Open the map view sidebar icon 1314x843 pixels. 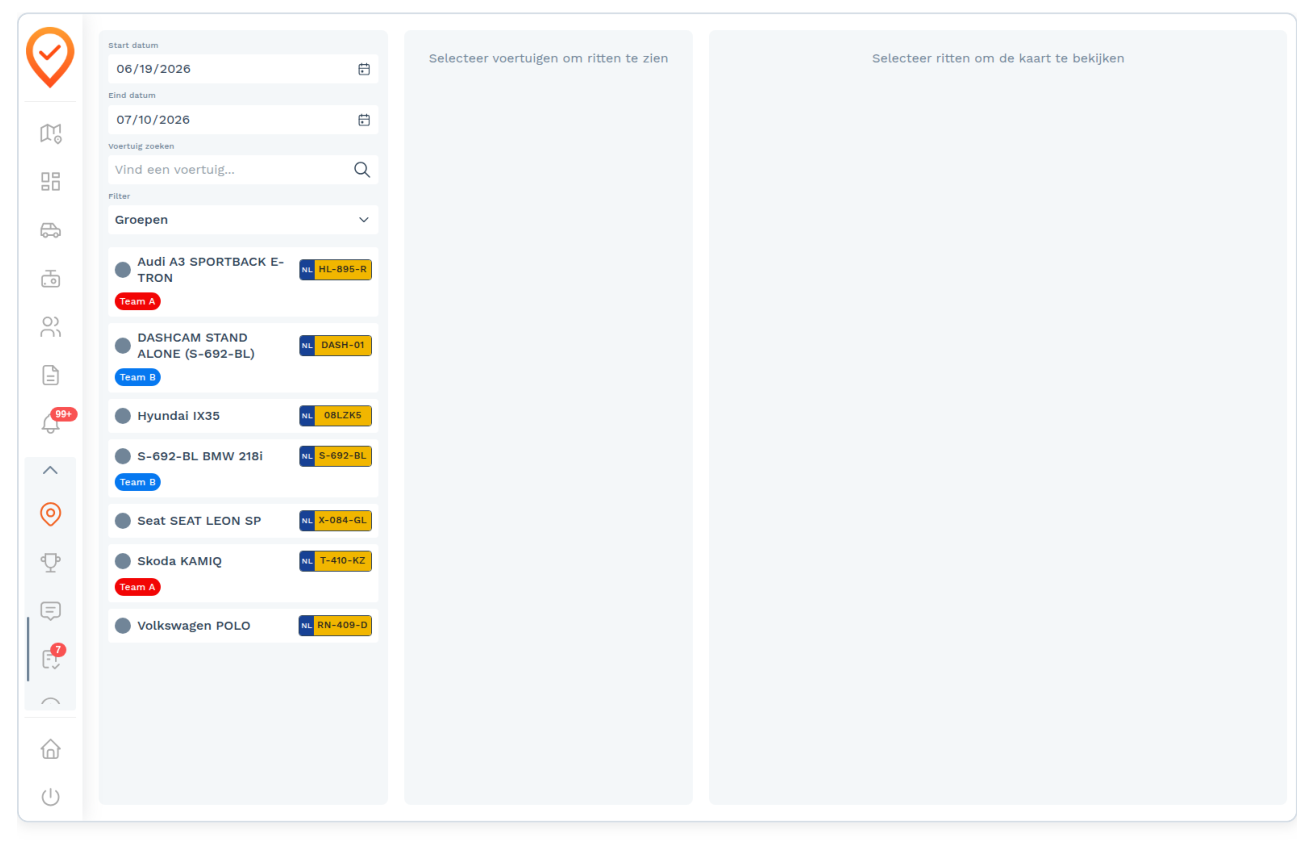(x=50, y=133)
